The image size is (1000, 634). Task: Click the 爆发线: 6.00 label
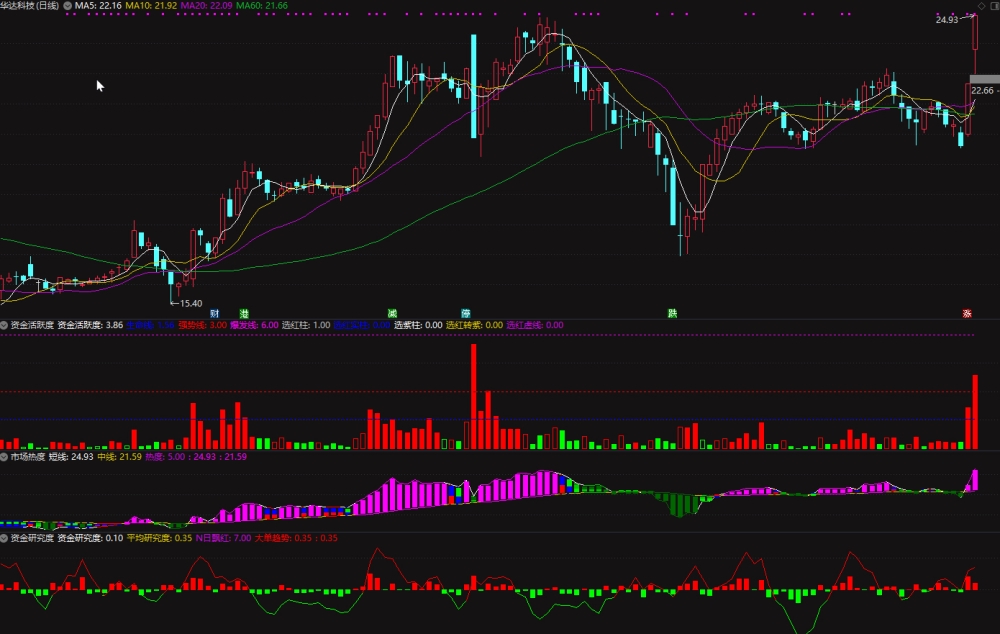click(254, 325)
